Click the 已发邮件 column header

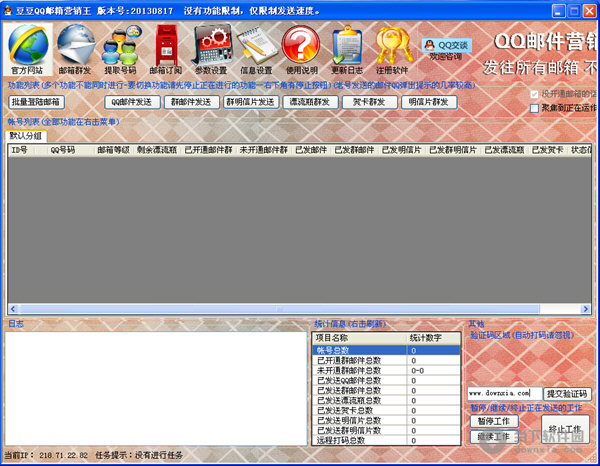(x=311, y=150)
